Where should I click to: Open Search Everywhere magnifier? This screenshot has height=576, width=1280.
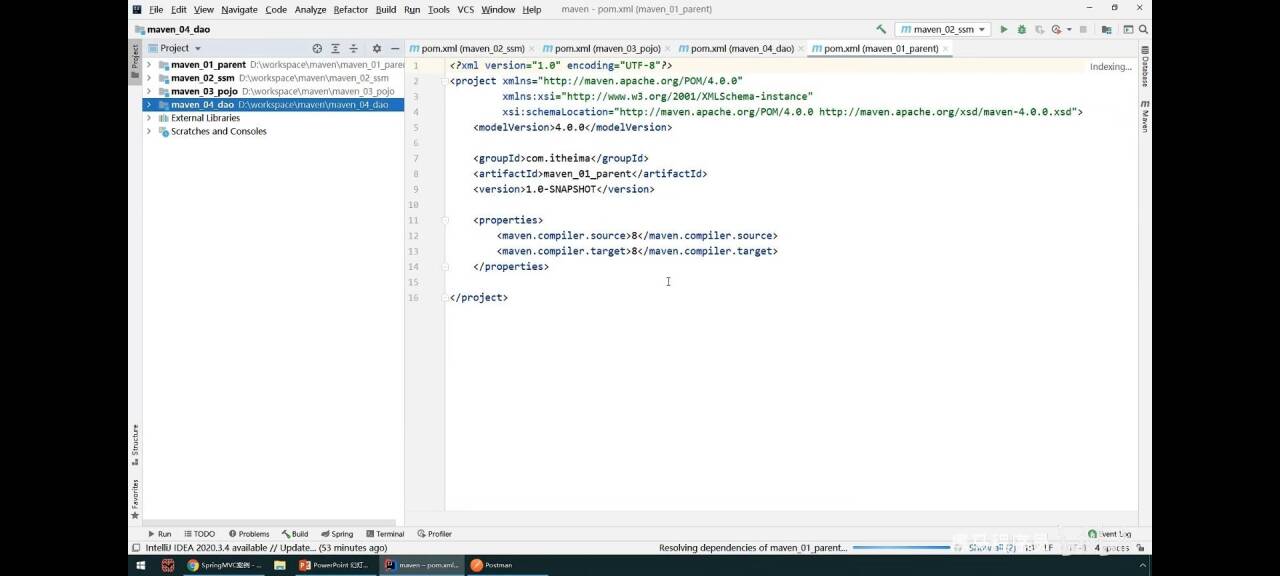pos(1143,30)
